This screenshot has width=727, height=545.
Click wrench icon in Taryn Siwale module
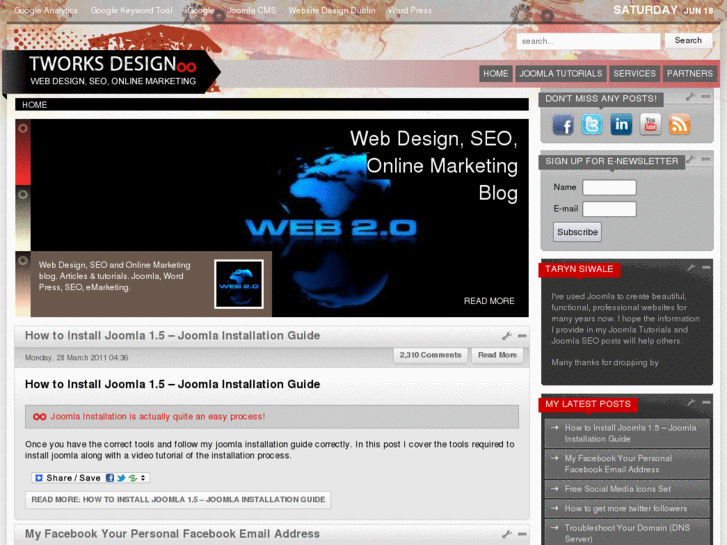690,268
